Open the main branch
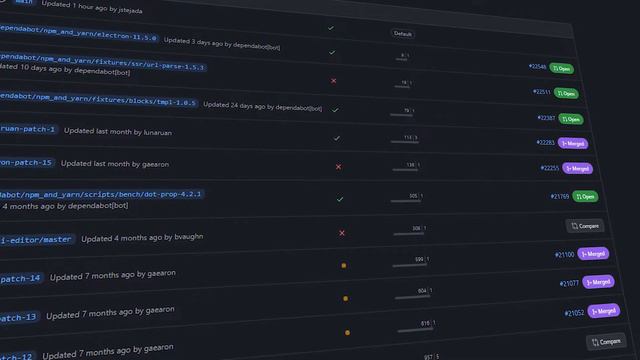 [x=24, y=2]
